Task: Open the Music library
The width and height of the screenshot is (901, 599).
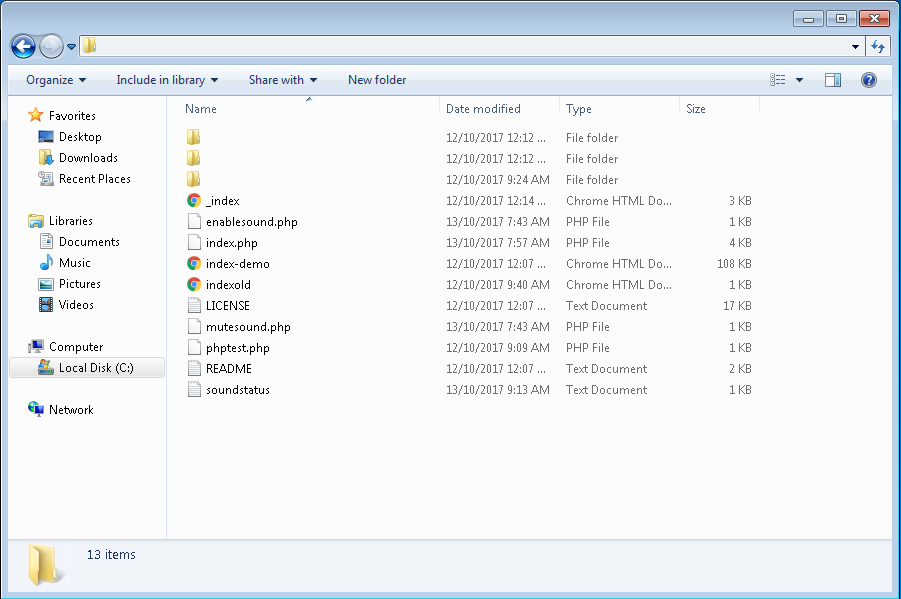Action: point(76,262)
